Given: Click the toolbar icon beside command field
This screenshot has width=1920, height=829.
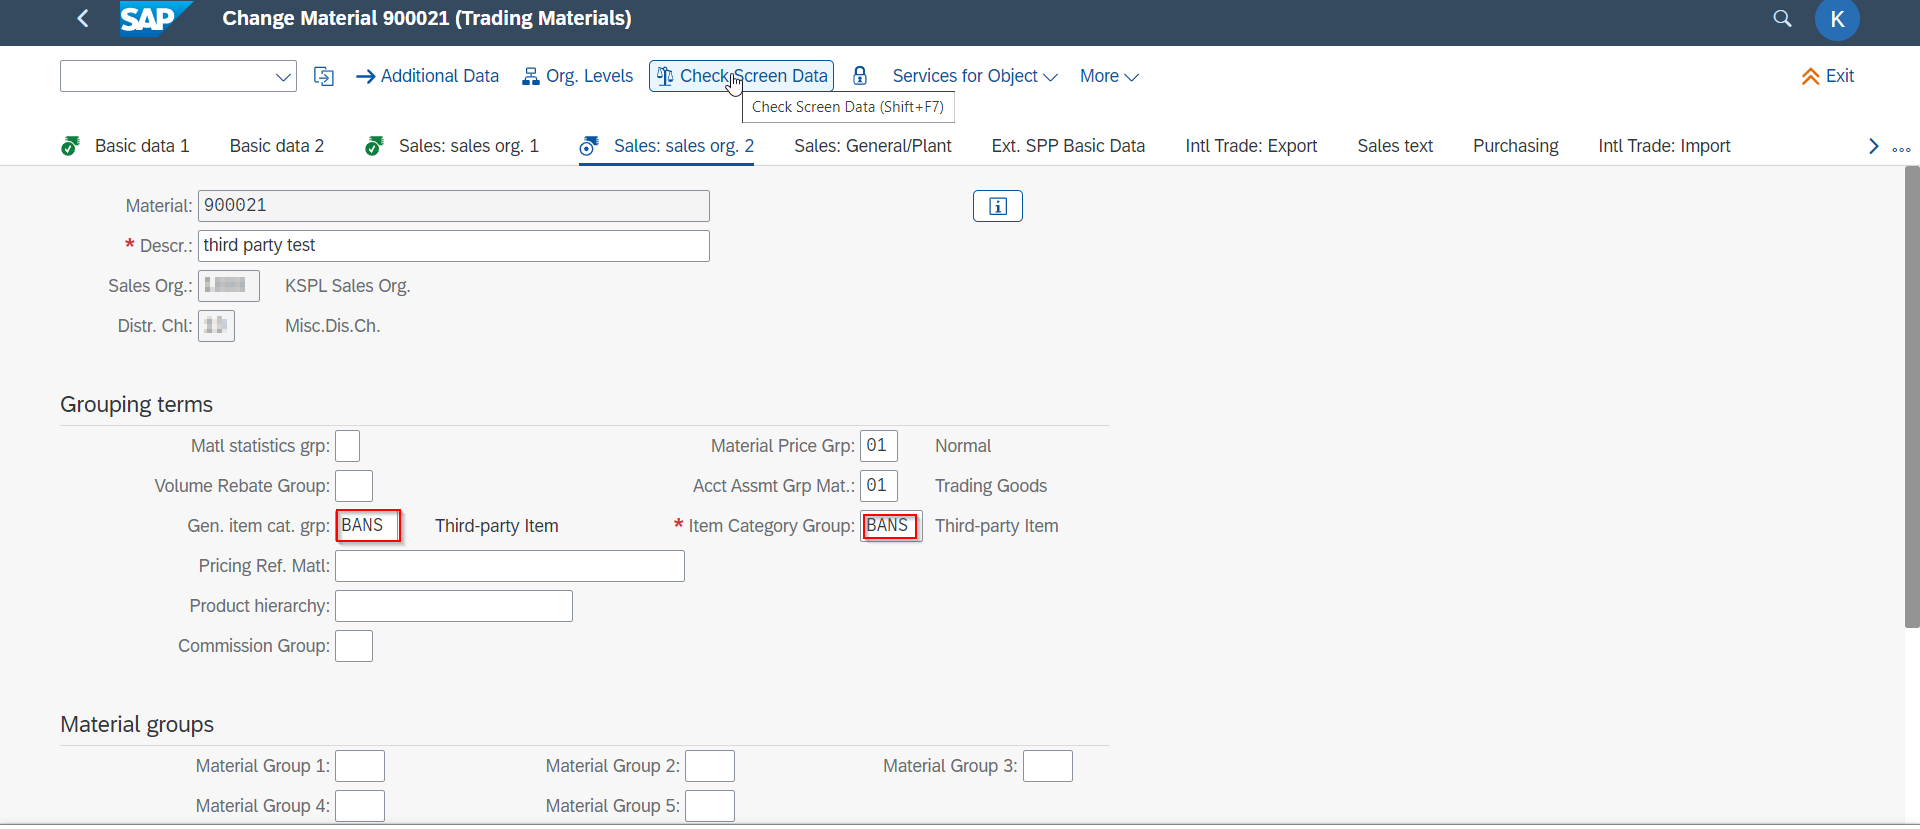Looking at the screenshot, I should click(x=324, y=76).
